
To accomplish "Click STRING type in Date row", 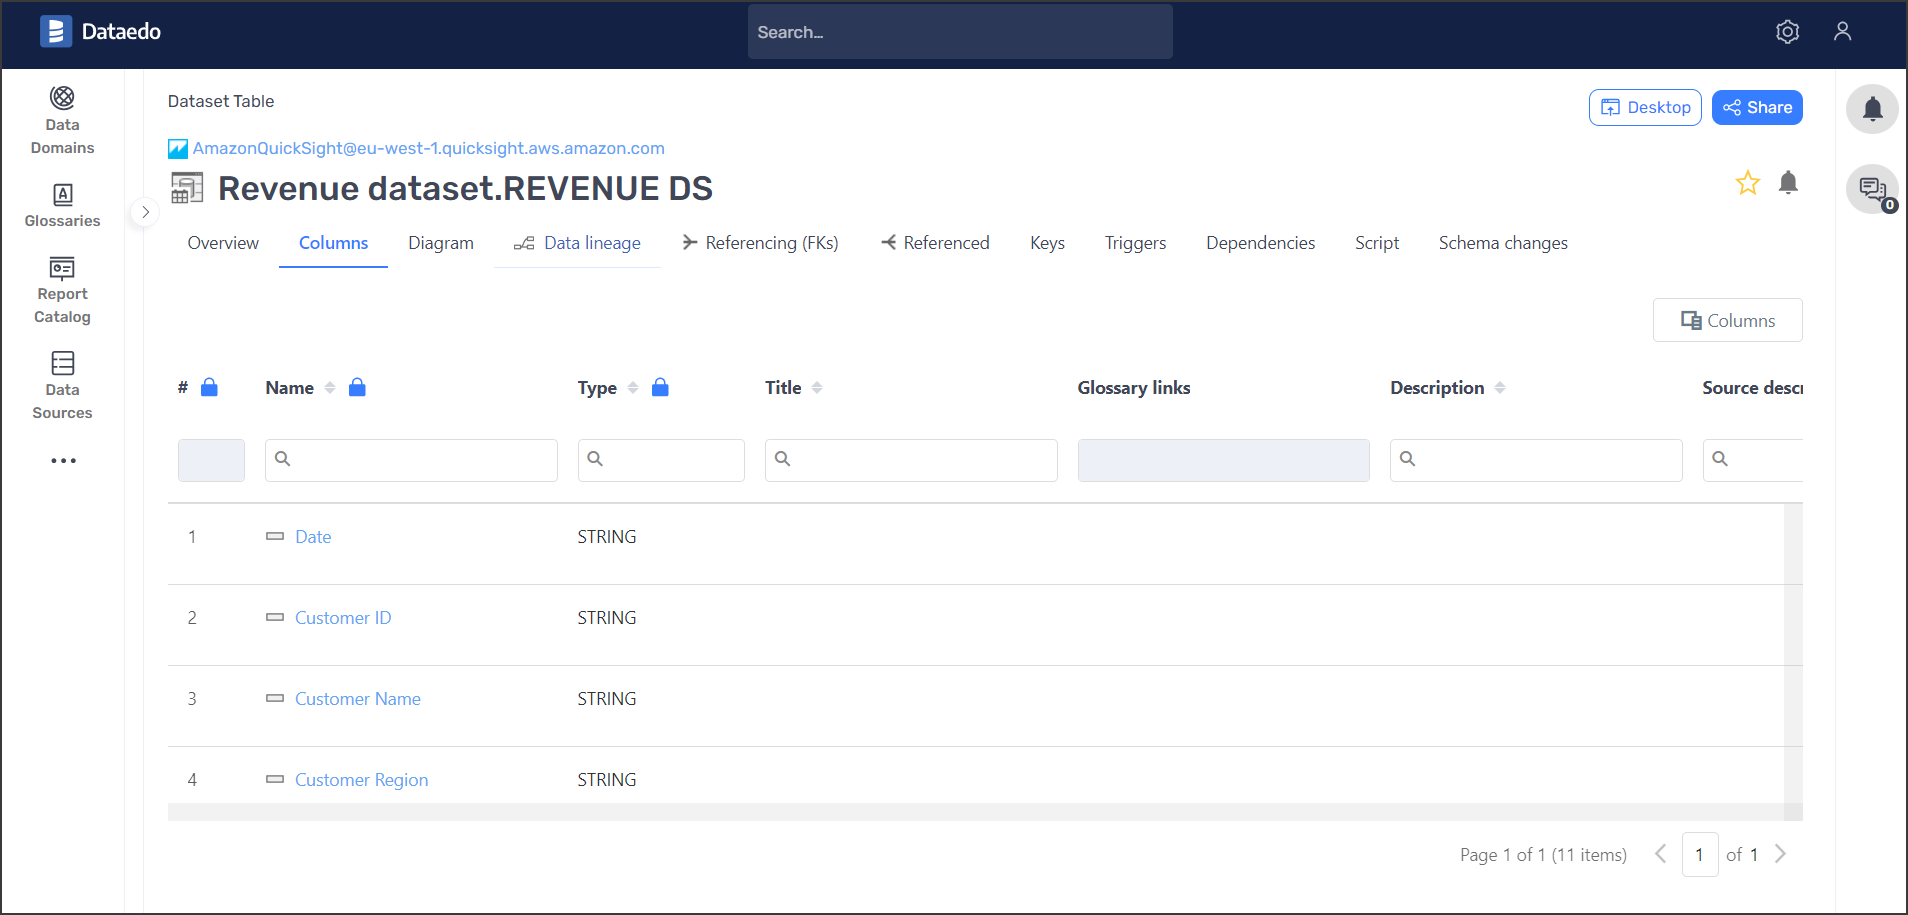I will click(607, 537).
